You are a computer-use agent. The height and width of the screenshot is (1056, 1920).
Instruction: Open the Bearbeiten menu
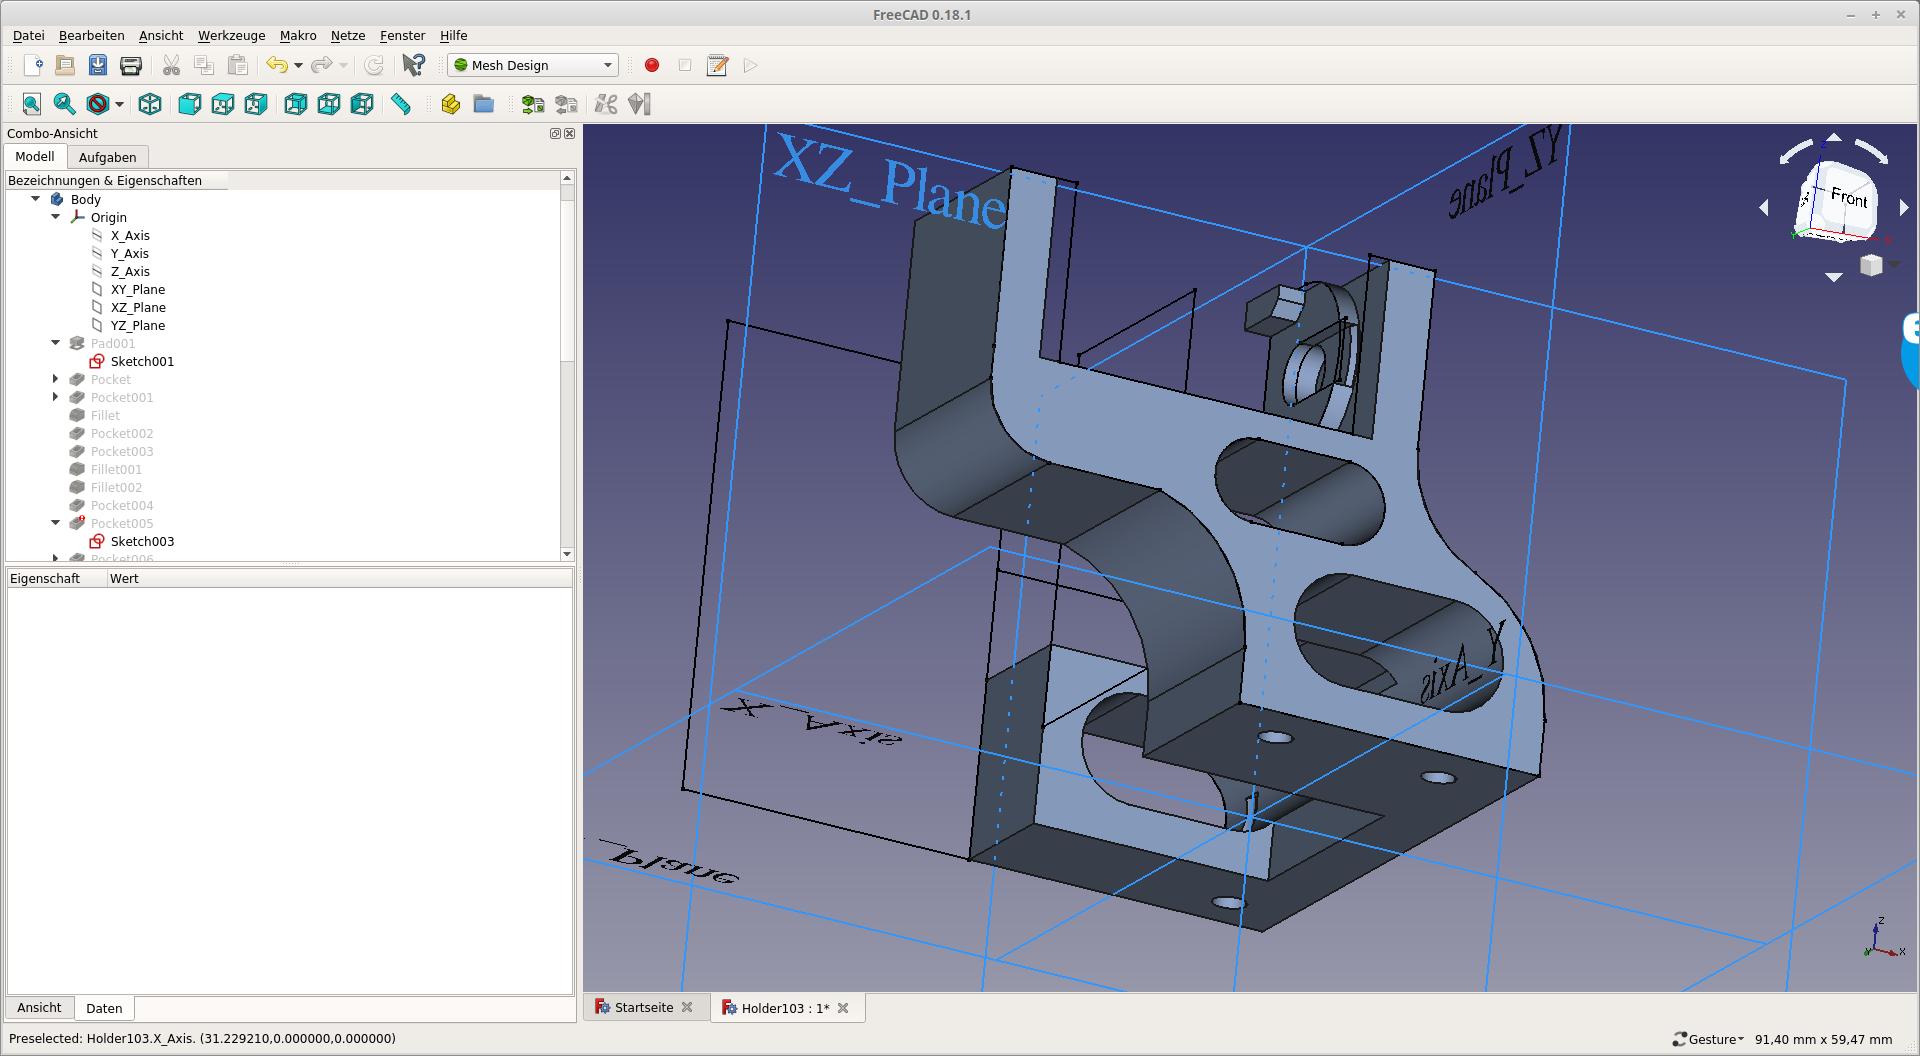[x=91, y=35]
